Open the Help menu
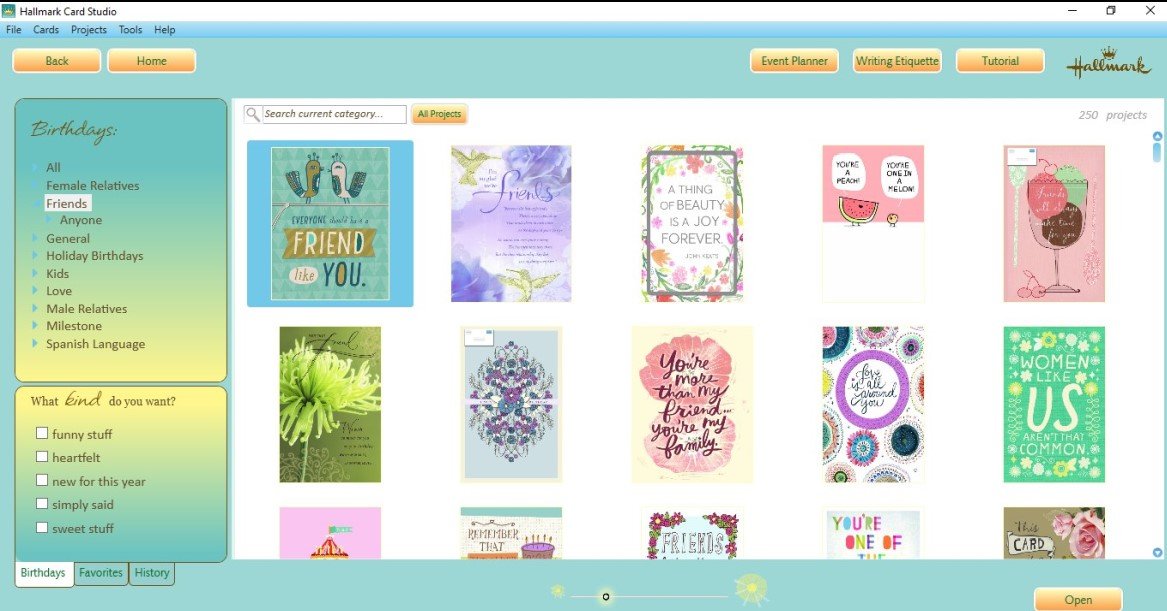The width and height of the screenshot is (1167, 611). tap(164, 30)
